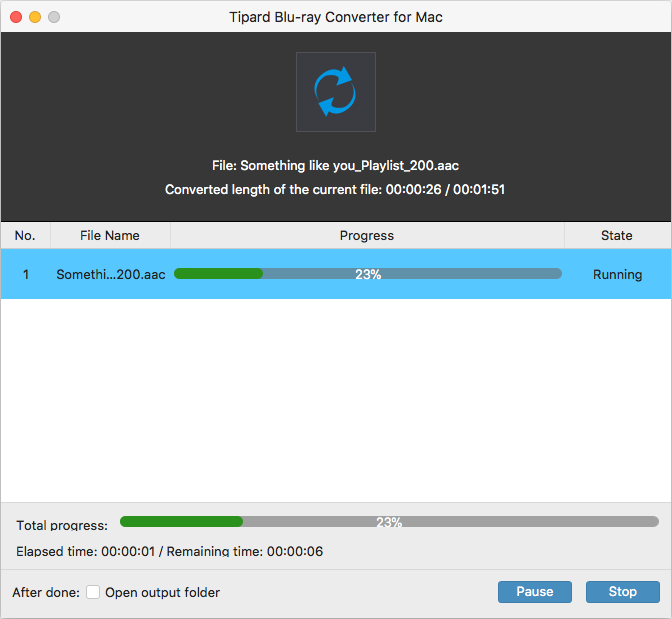This screenshot has width=672, height=619.
Task: Click the Running state cell
Action: click(617, 274)
